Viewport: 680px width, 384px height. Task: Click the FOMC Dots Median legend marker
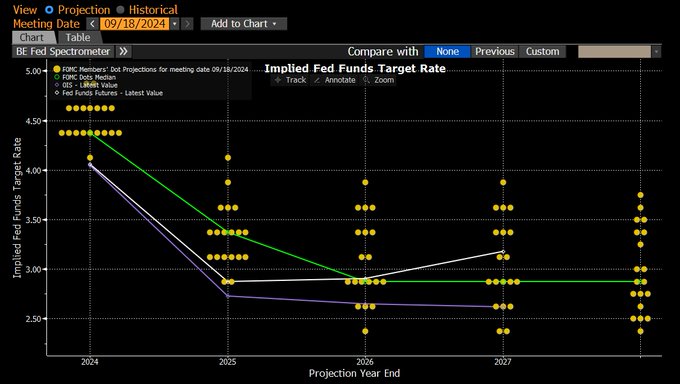point(57,77)
